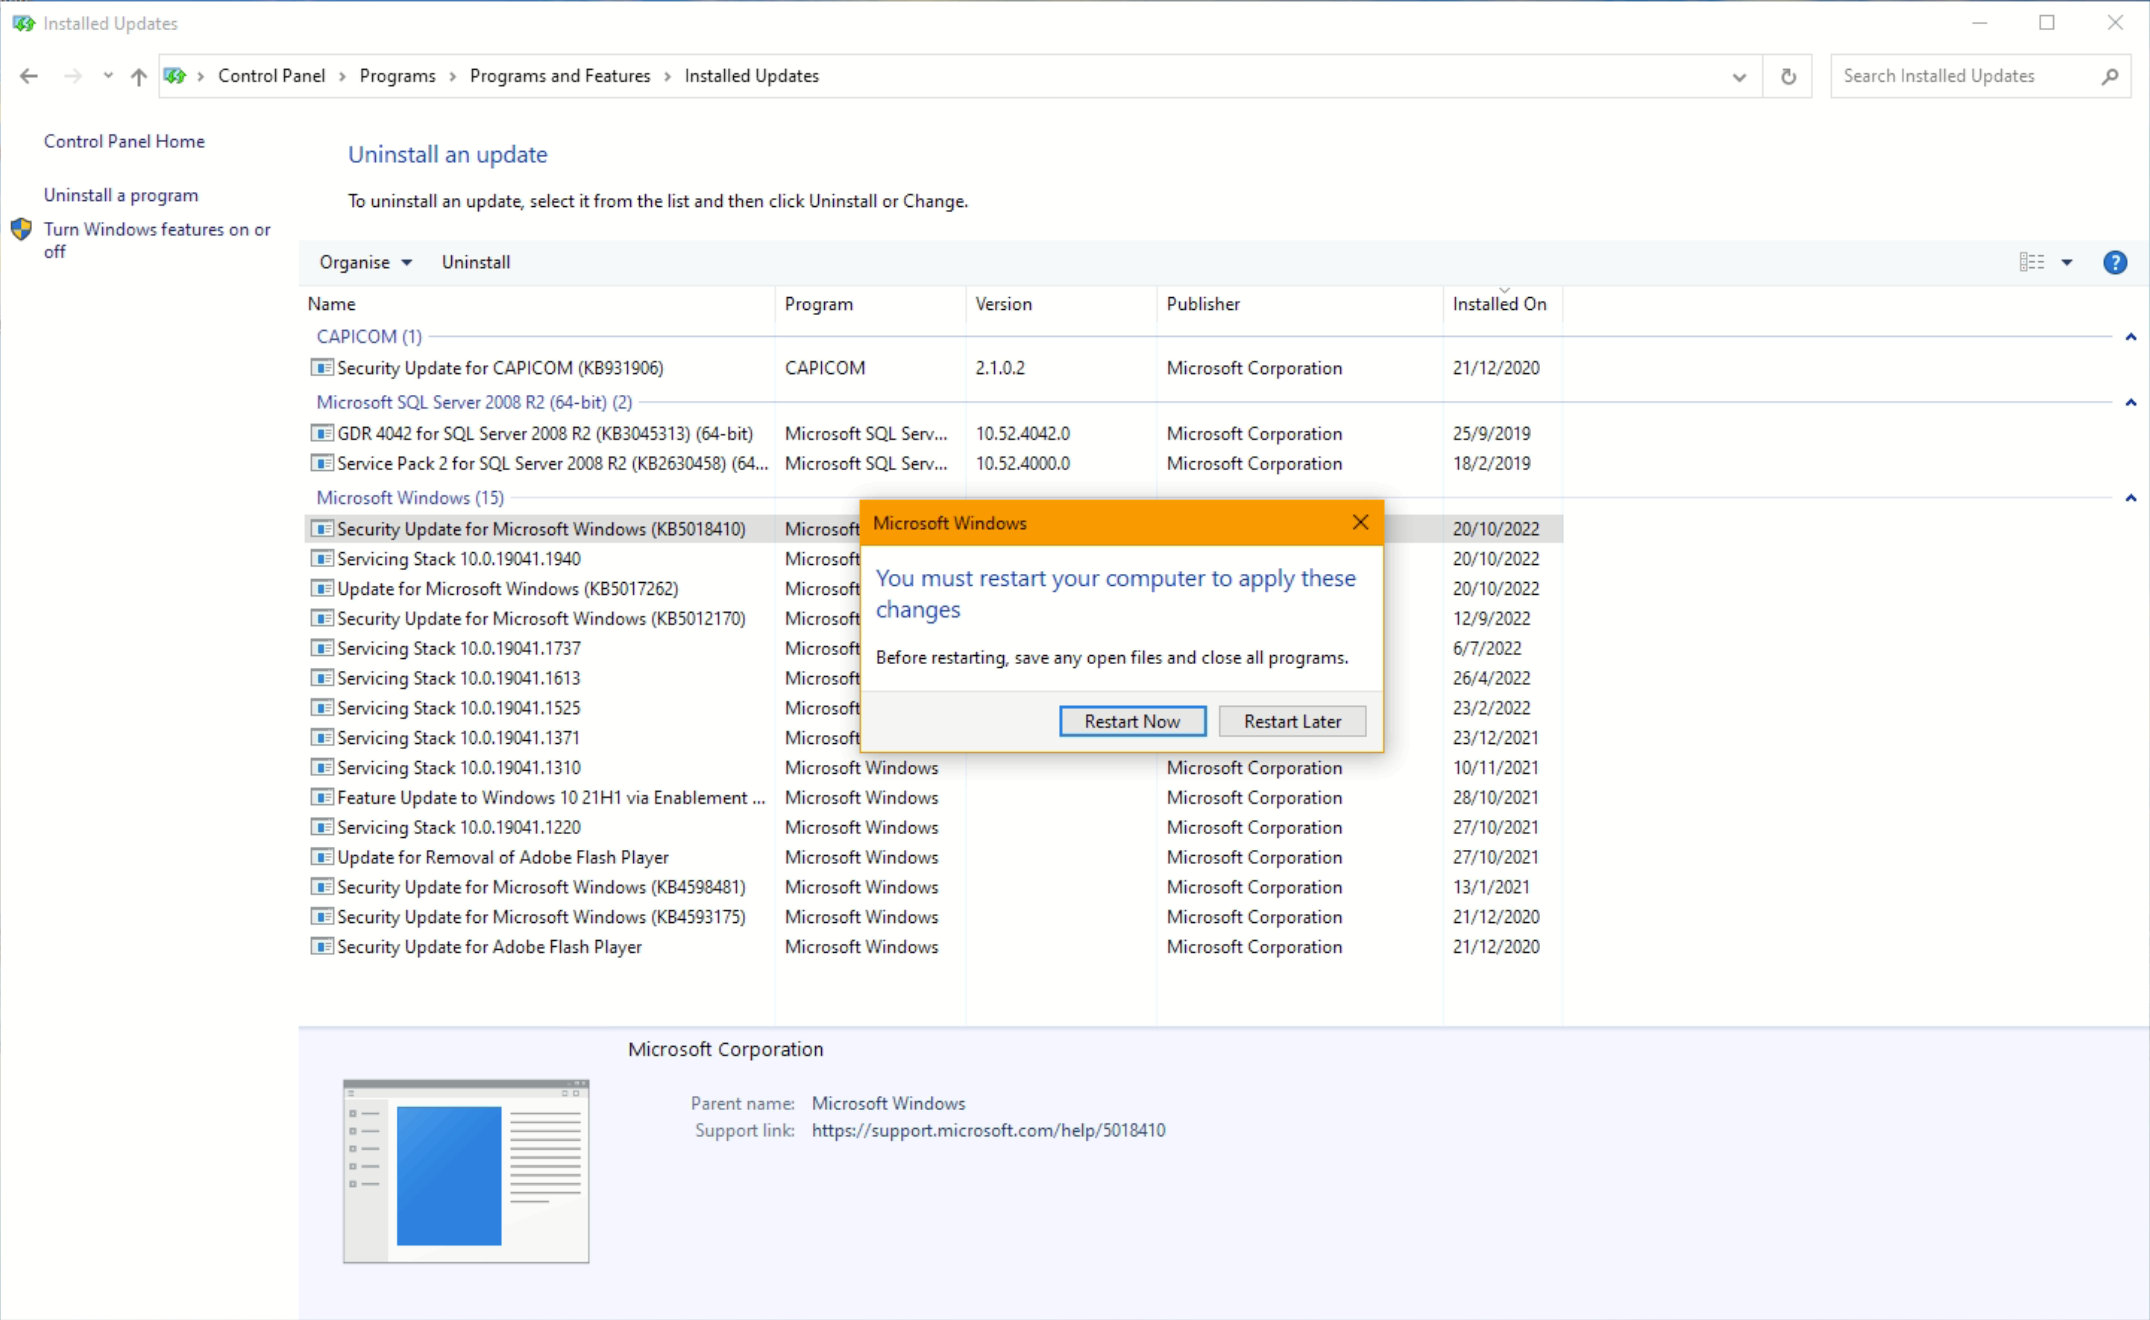This screenshot has height=1320, width=2150.
Task: Click the shield icon beside Windows features
Action: pyautogui.click(x=21, y=230)
